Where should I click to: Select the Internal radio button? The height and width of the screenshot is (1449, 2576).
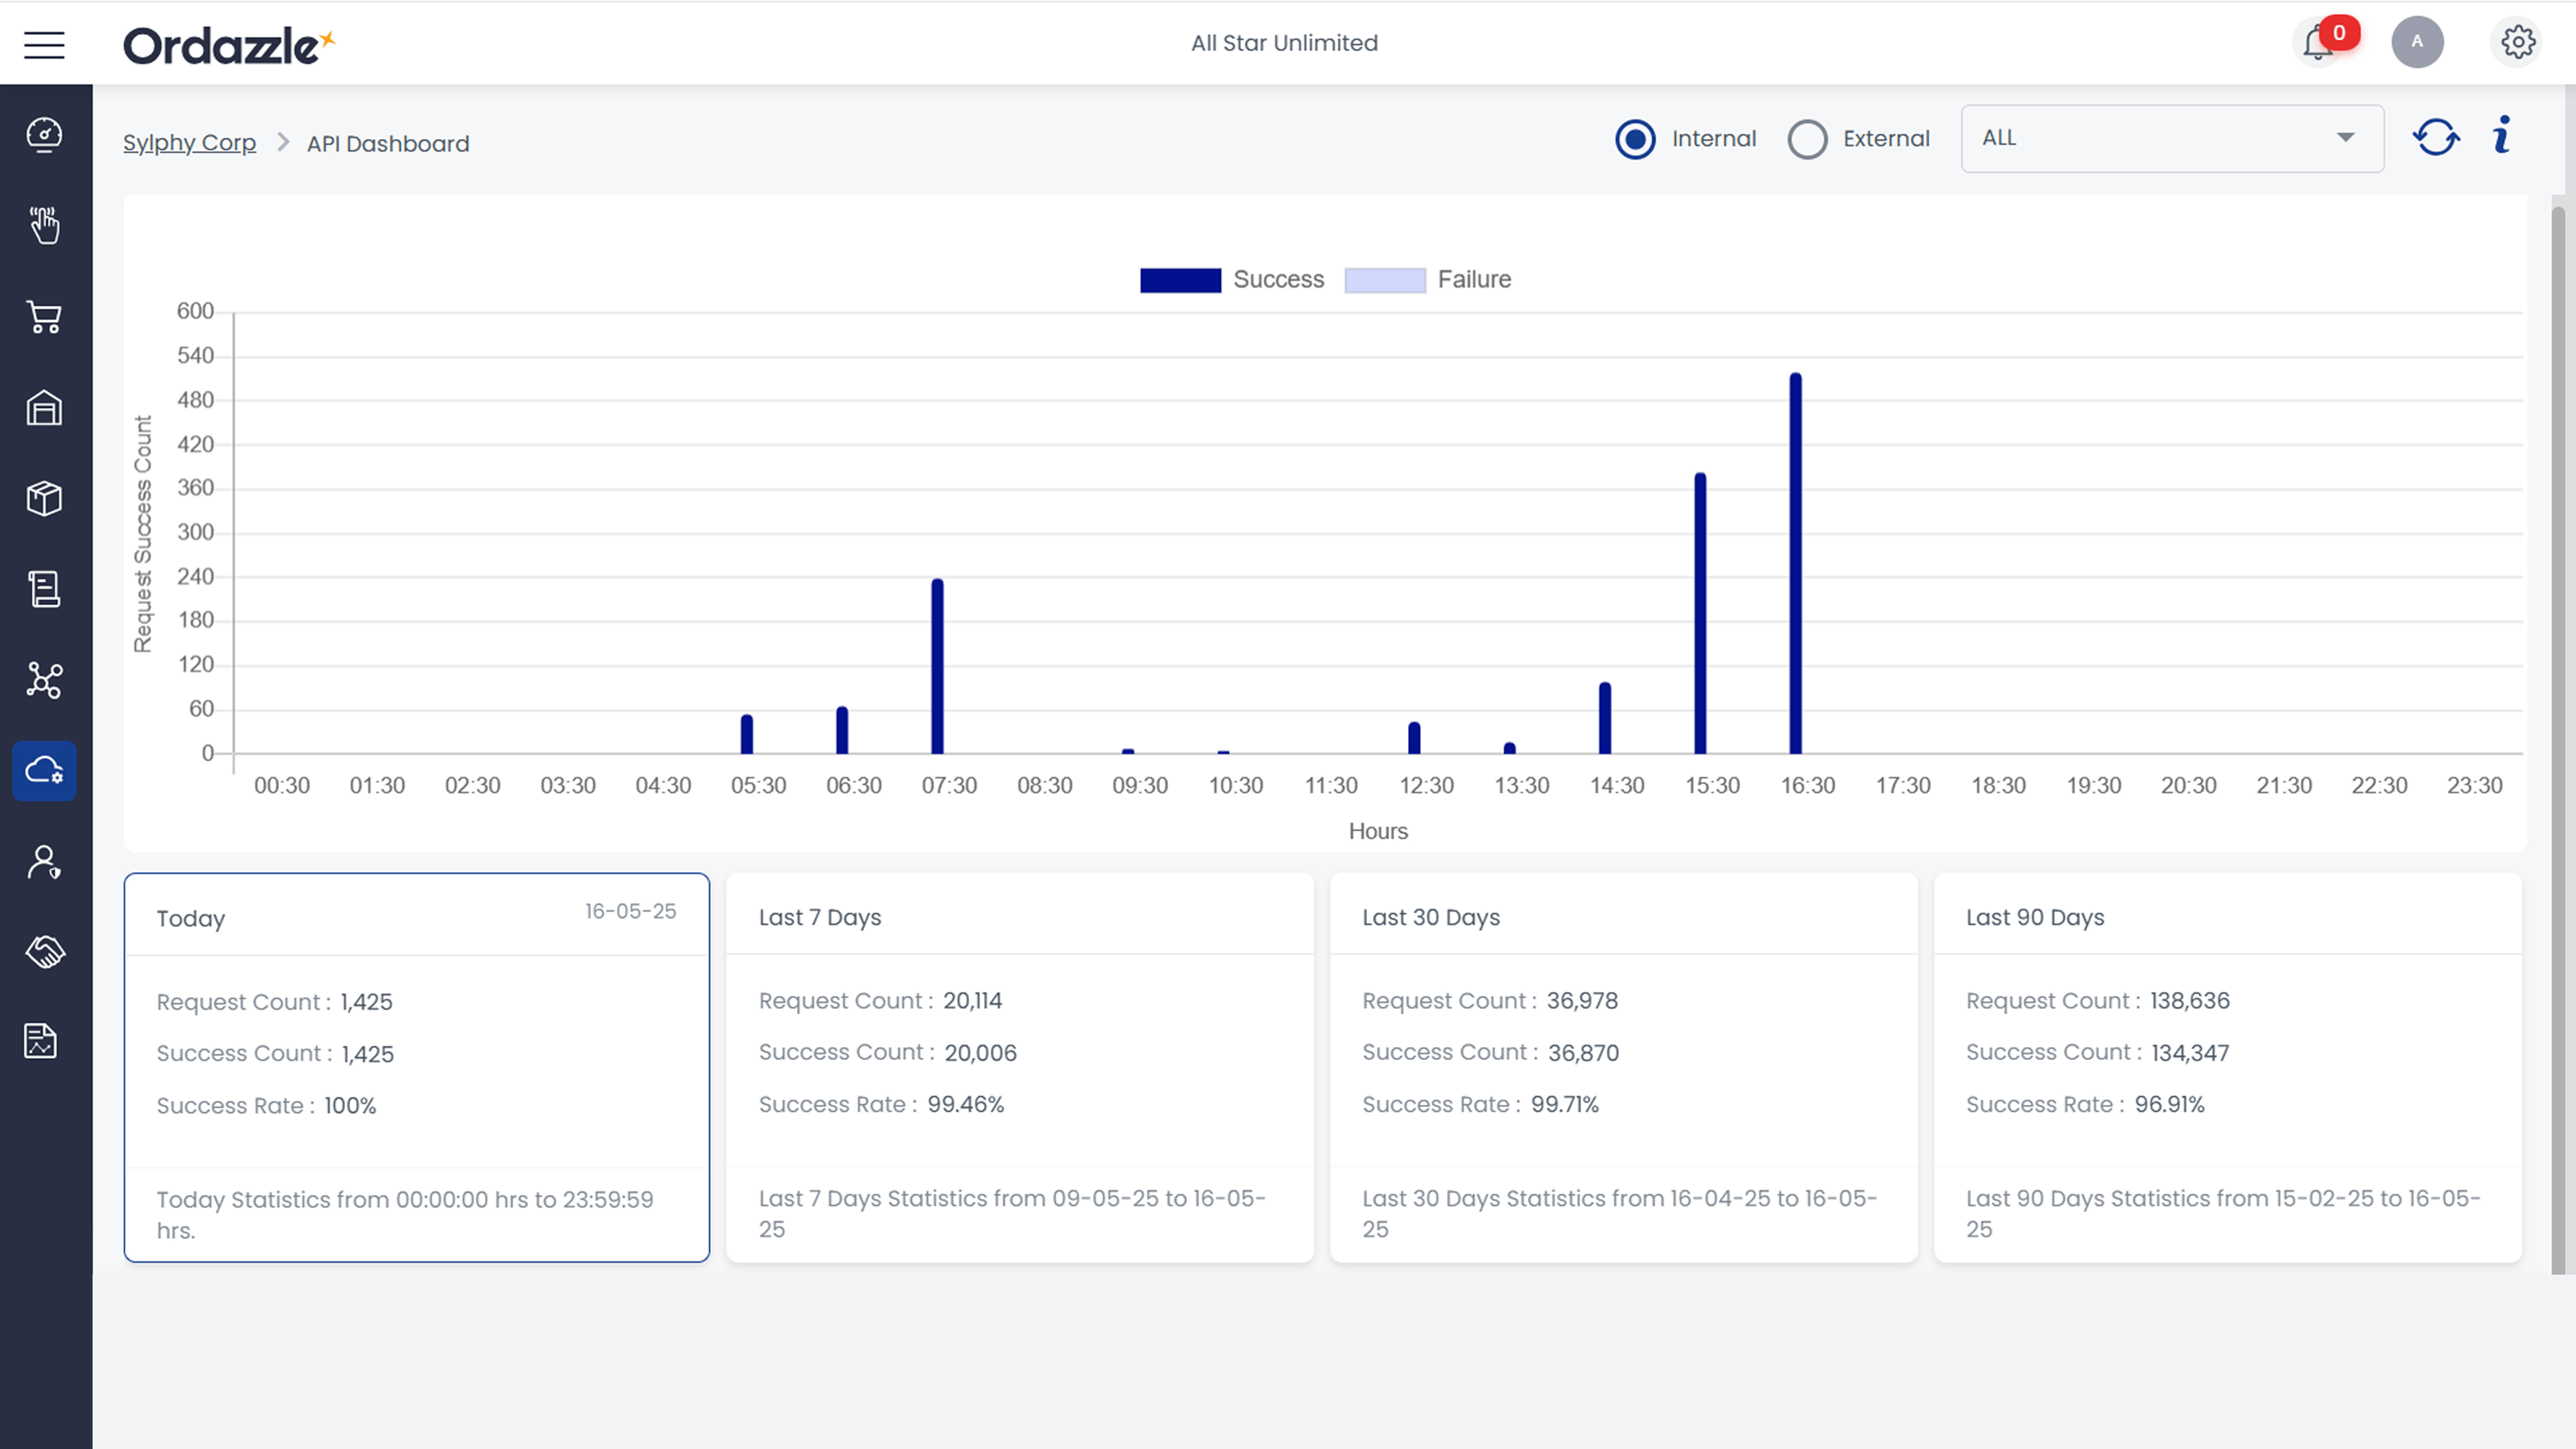(x=1635, y=139)
